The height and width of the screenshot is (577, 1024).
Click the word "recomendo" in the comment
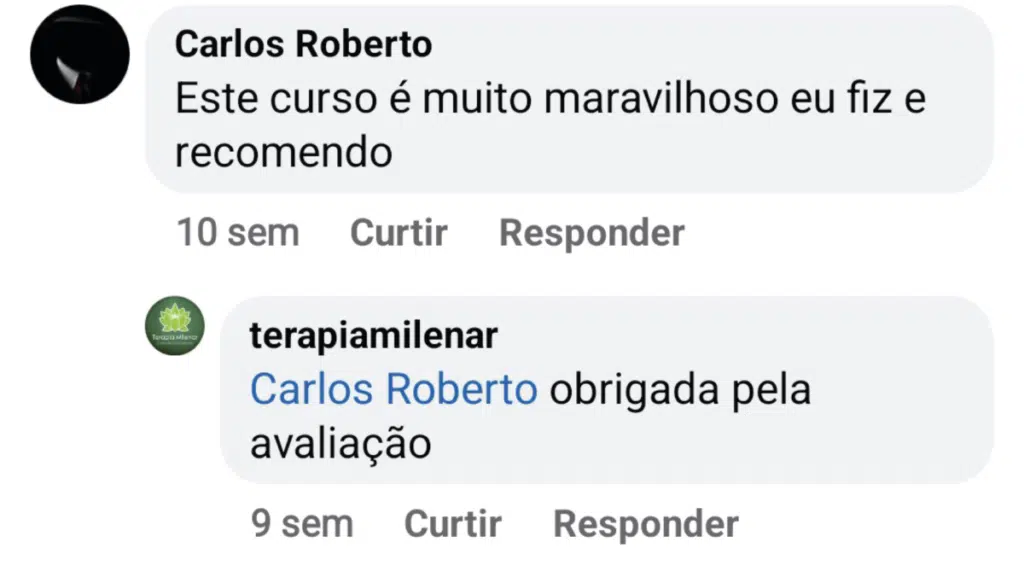coord(283,152)
